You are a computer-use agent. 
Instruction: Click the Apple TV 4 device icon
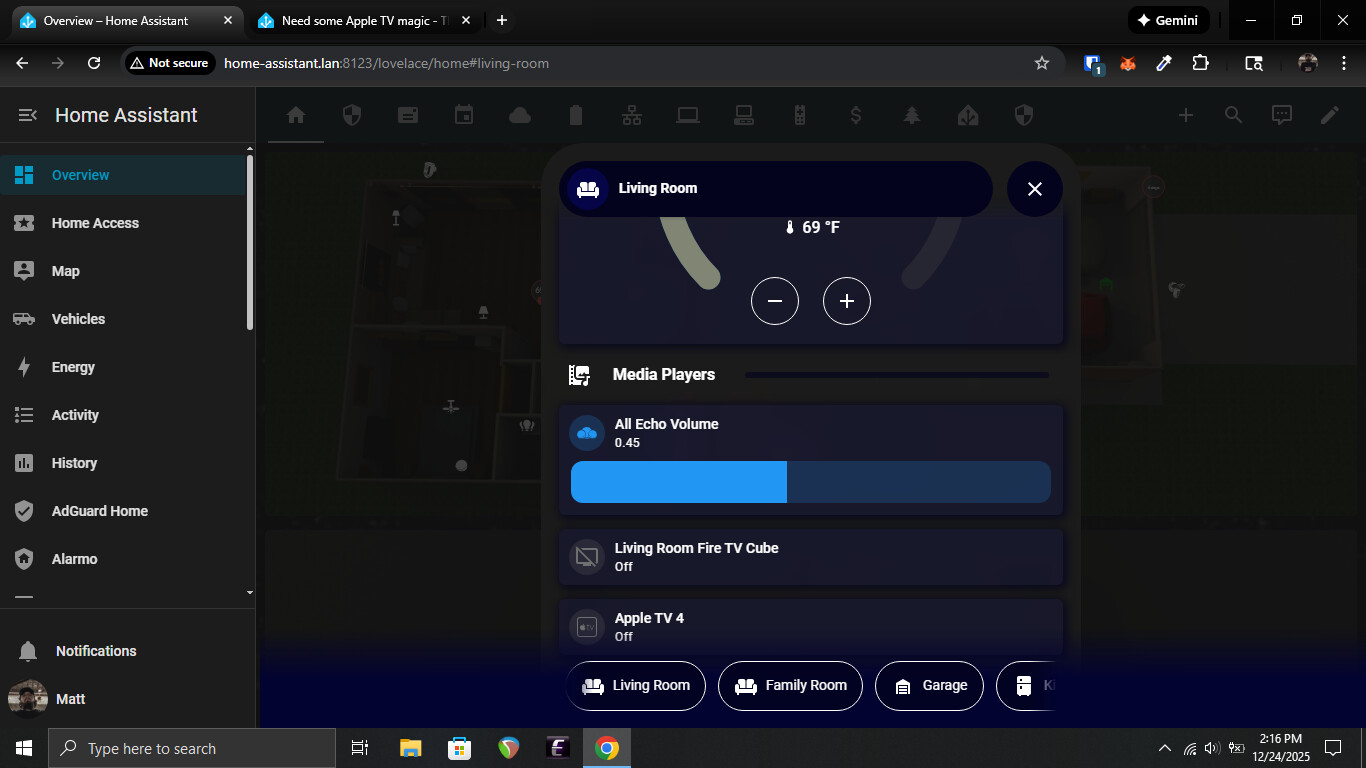coord(587,627)
